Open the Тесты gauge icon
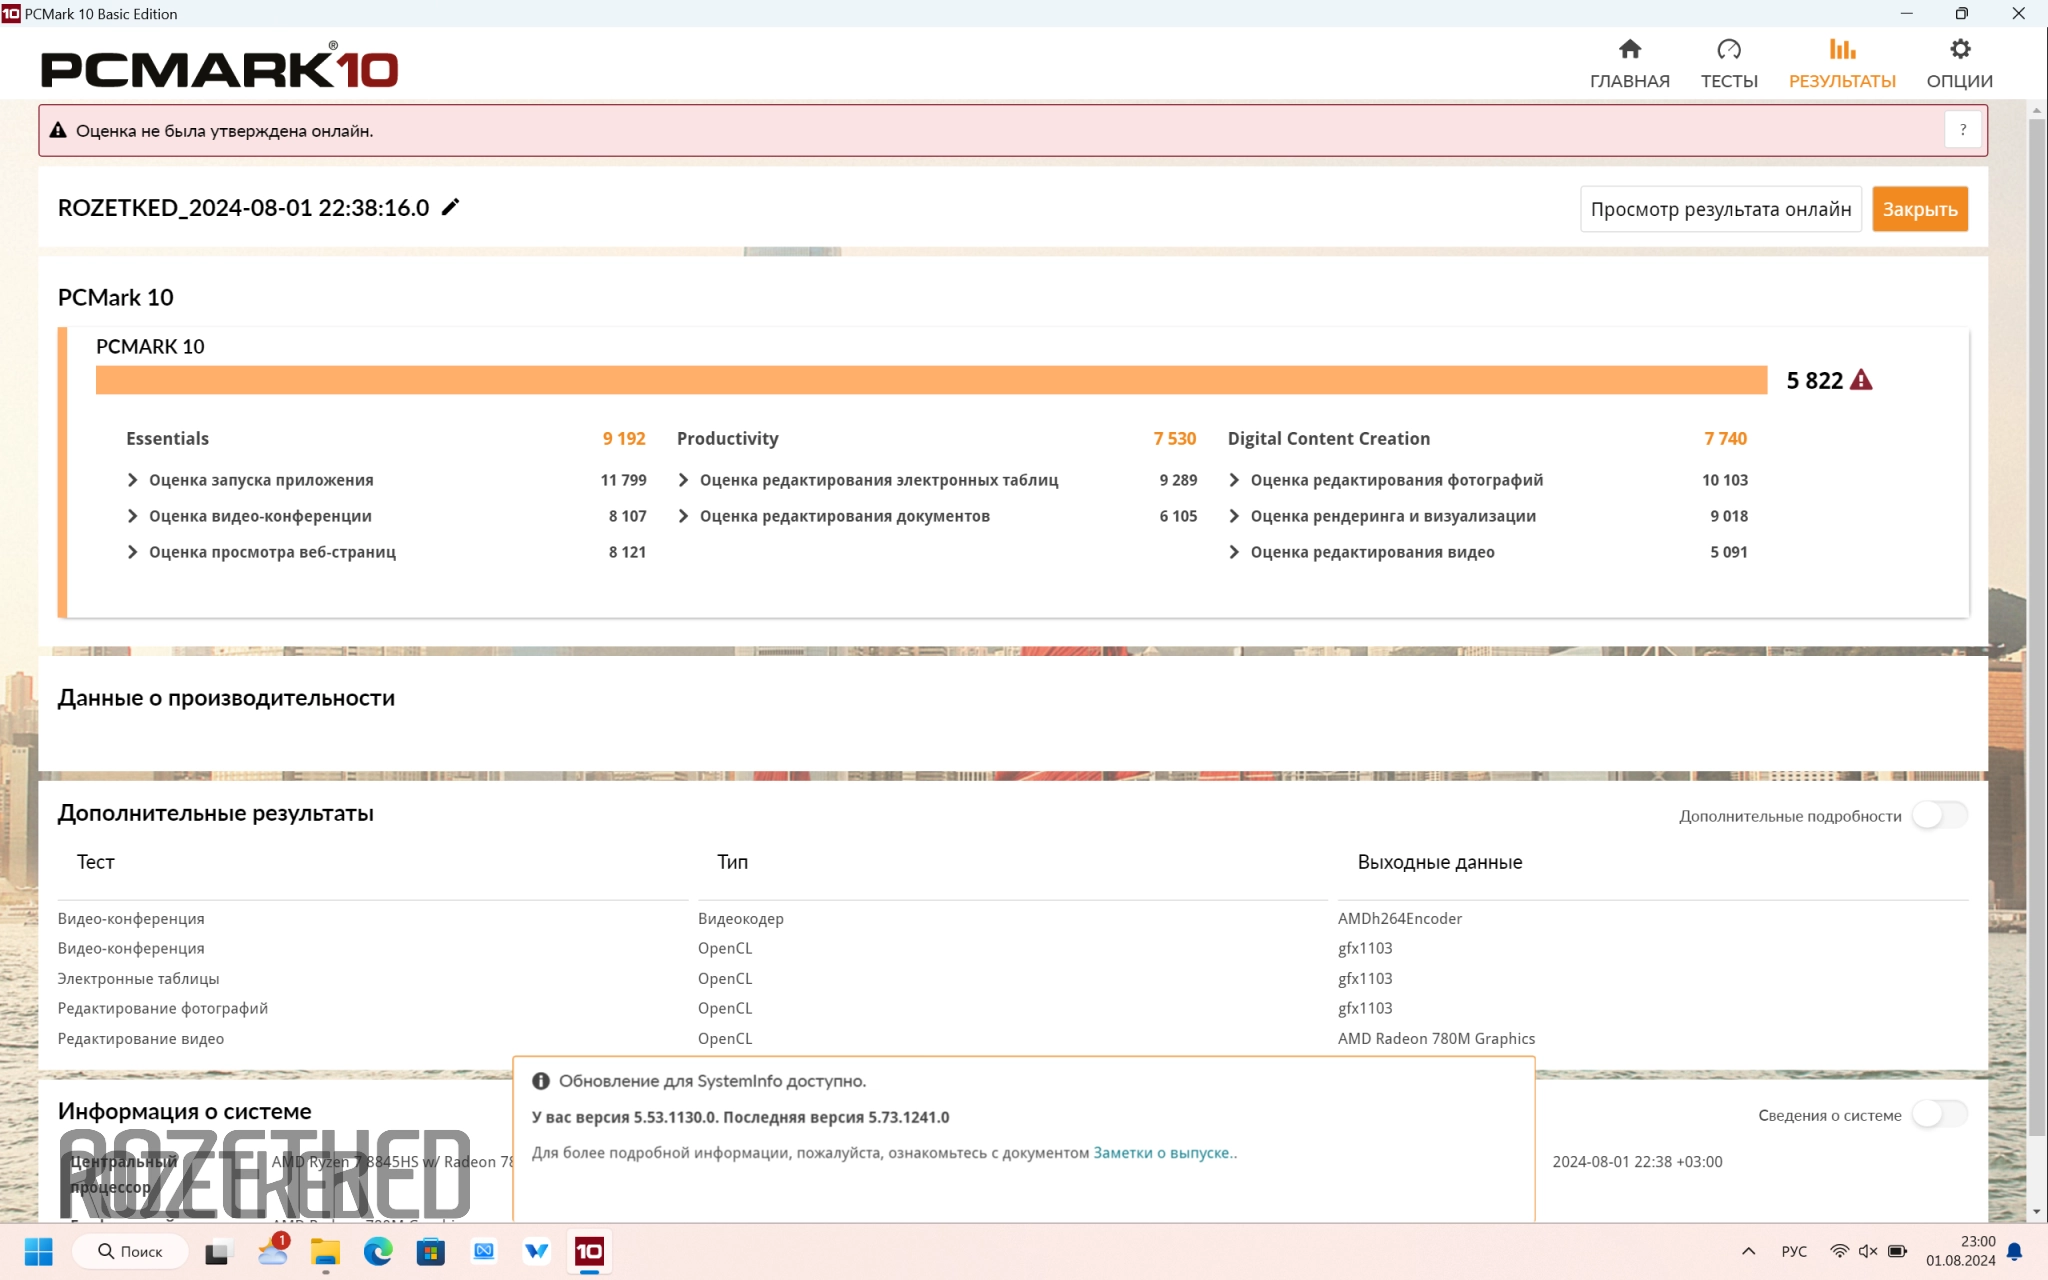The image size is (2048, 1280). tap(1728, 49)
